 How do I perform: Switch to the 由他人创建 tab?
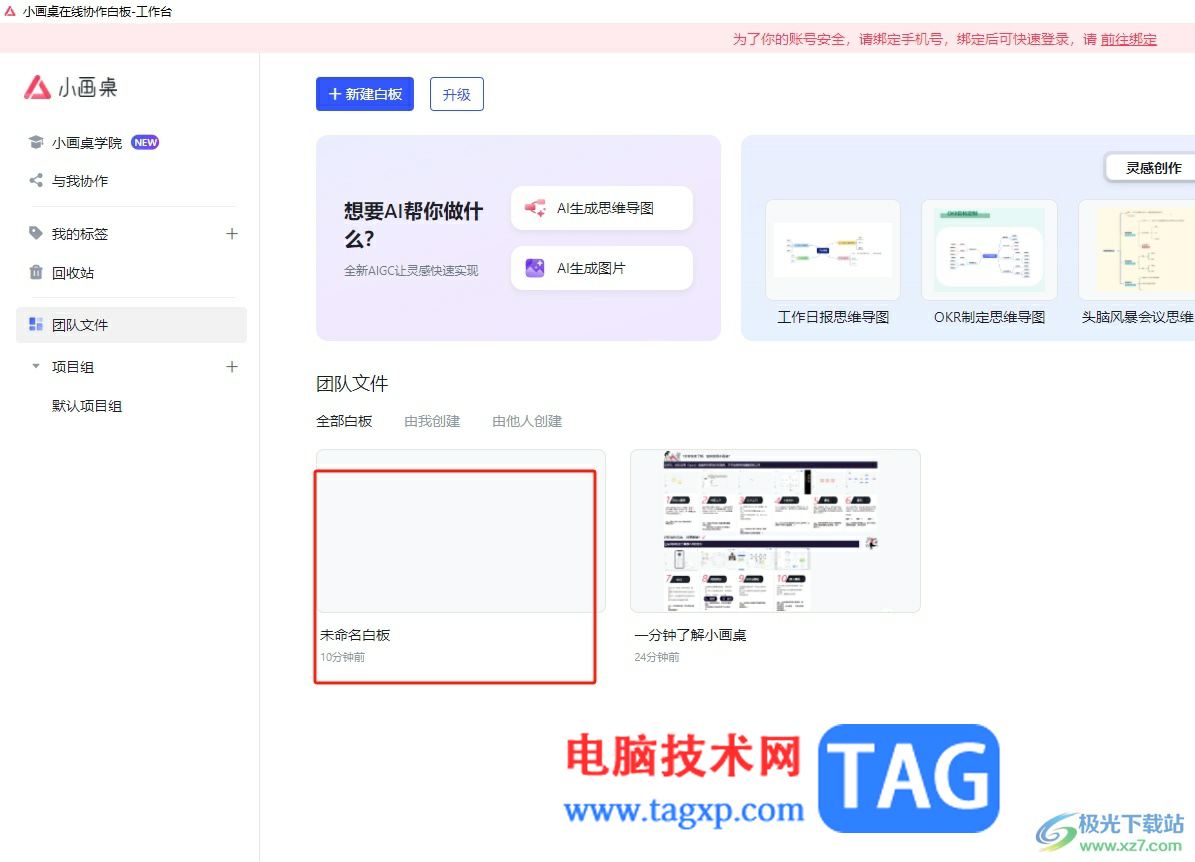pos(527,421)
